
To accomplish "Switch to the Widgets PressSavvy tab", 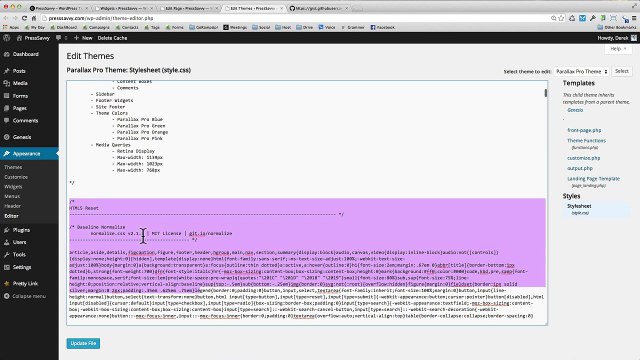I will [x=123, y=8].
